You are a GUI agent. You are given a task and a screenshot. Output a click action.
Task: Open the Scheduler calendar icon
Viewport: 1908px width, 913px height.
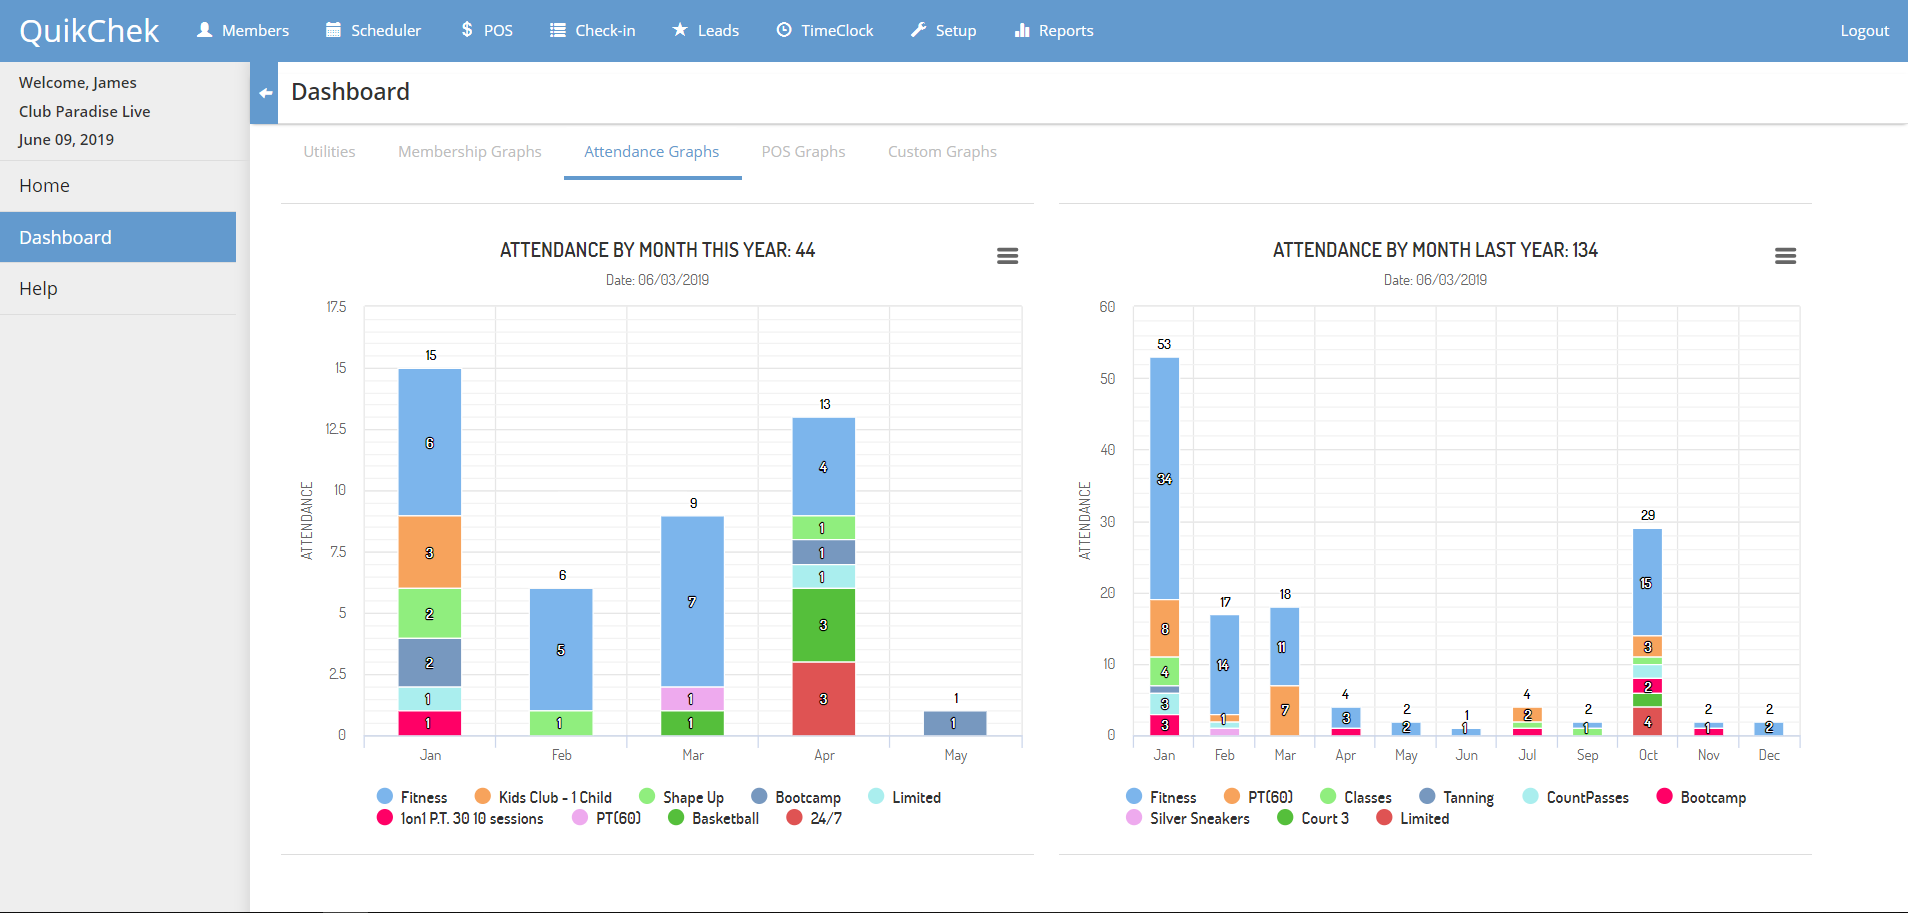click(333, 30)
